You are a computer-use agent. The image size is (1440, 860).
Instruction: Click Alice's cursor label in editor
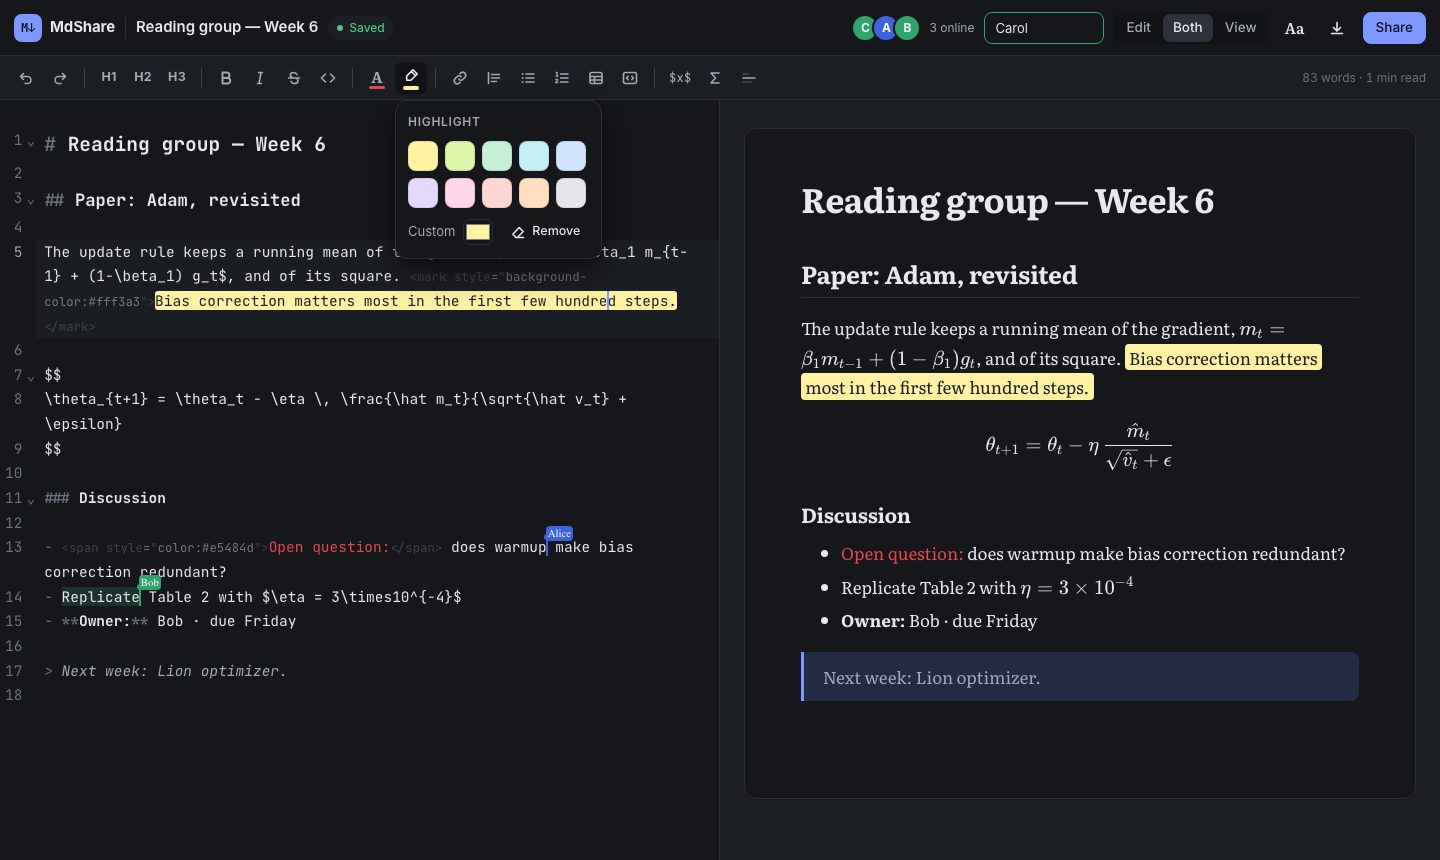pyautogui.click(x=559, y=533)
